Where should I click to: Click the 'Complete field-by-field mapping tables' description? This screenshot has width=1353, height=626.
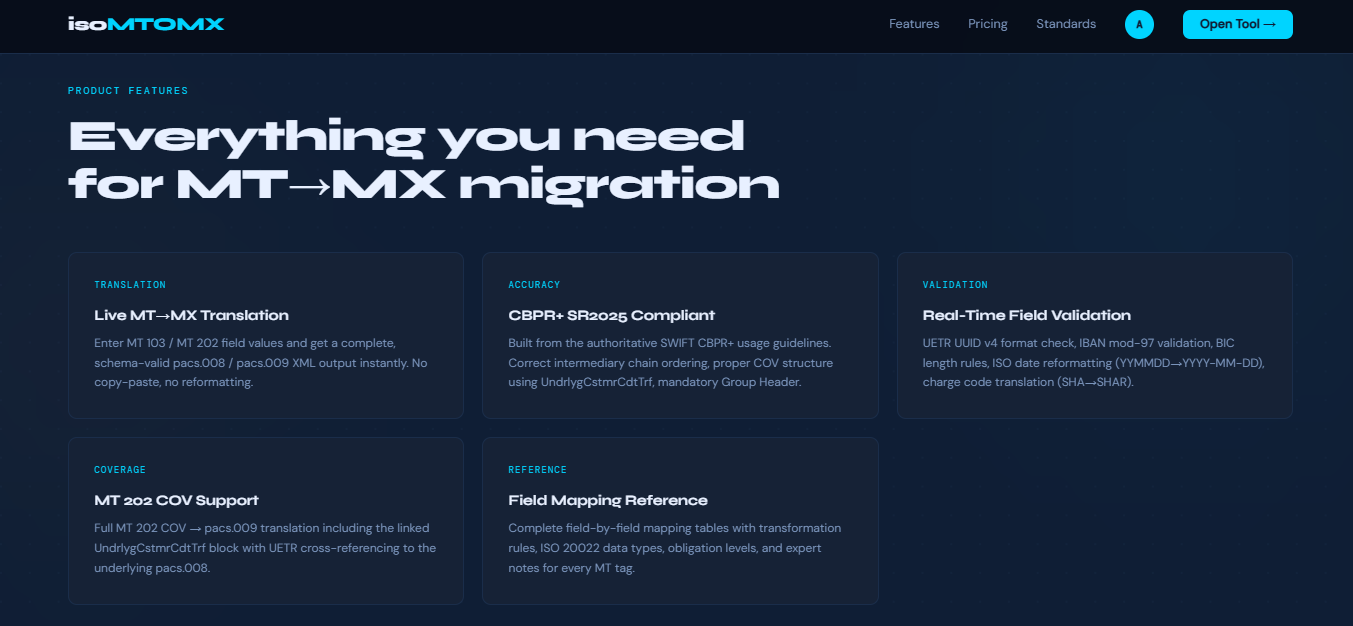(675, 547)
